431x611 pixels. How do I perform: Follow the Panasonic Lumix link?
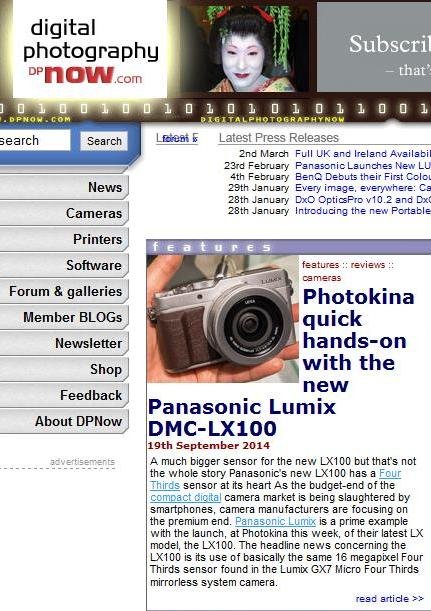pyautogui.click(x=275, y=521)
